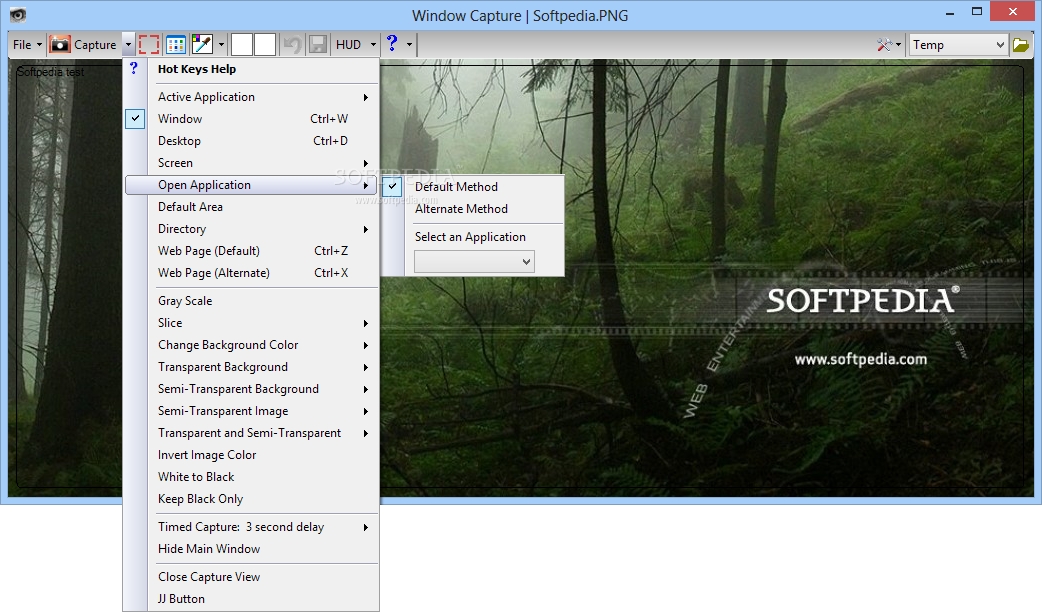Click the floppy disk save icon
The height and width of the screenshot is (612, 1042).
click(x=318, y=45)
